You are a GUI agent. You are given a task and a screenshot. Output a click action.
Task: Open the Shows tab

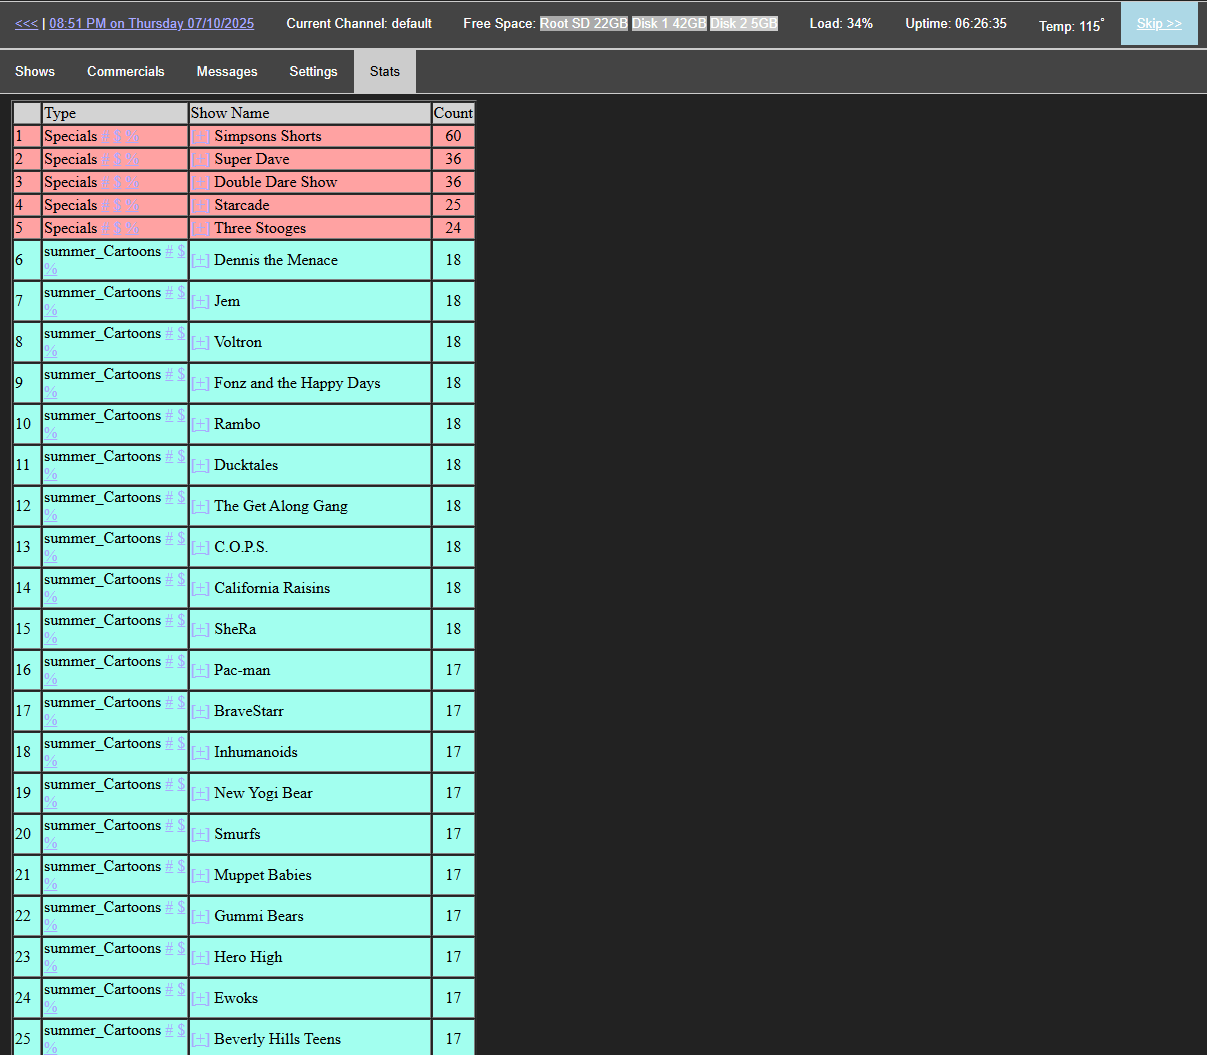pos(35,71)
